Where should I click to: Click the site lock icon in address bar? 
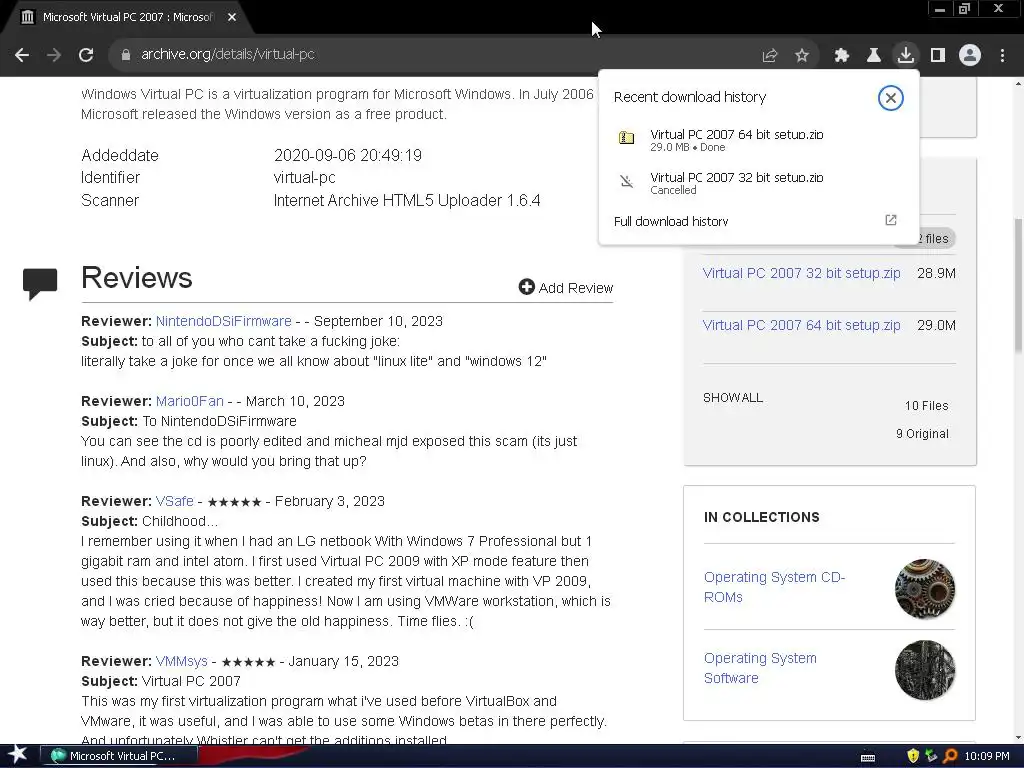pyautogui.click(x=126, y=55)
